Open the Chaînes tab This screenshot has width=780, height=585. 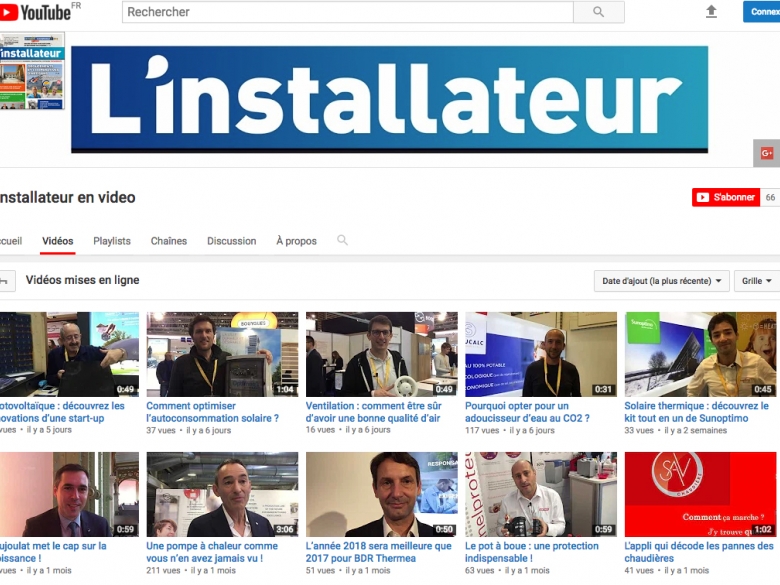coord(169,241)
